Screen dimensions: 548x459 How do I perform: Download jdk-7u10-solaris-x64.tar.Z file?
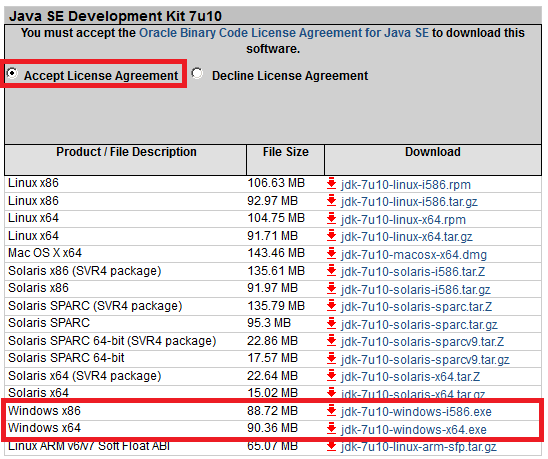411,376
